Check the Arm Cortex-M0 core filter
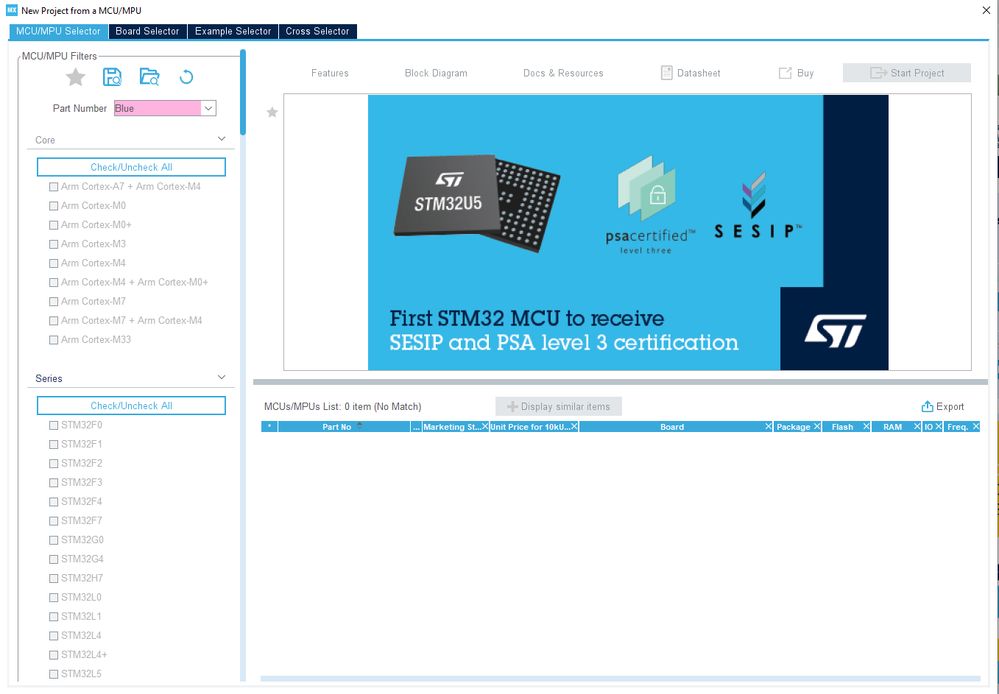 54,206
